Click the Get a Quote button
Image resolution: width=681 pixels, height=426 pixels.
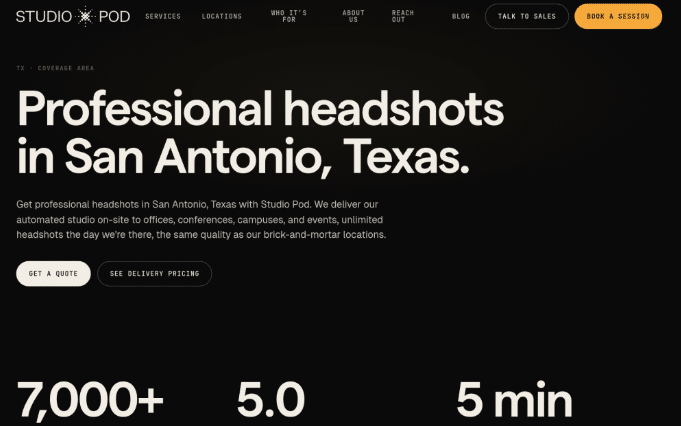[x=53, y=274]
